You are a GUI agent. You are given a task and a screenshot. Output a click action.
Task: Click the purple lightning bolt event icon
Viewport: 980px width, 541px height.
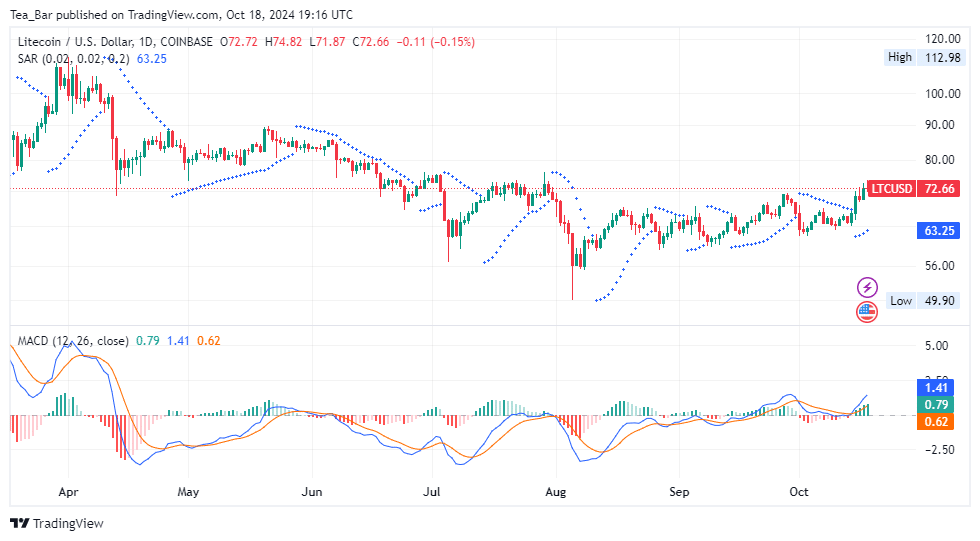(x=867, y=288)
